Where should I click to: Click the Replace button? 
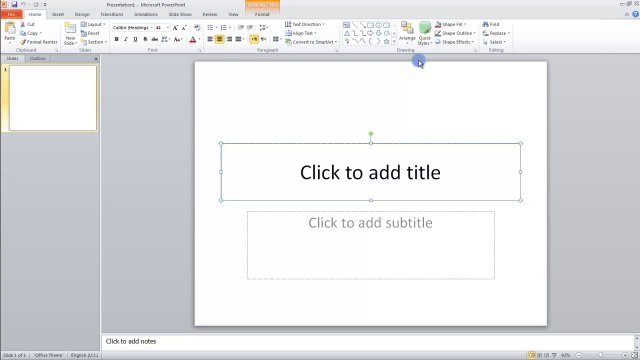[x=496, y=33]
